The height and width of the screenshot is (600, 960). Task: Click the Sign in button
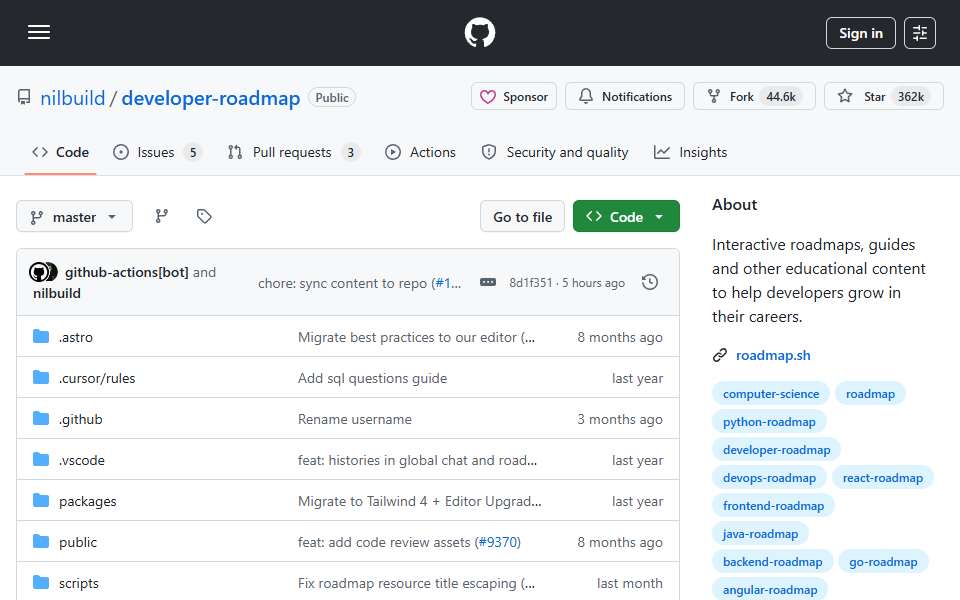[x=860, y=33]
